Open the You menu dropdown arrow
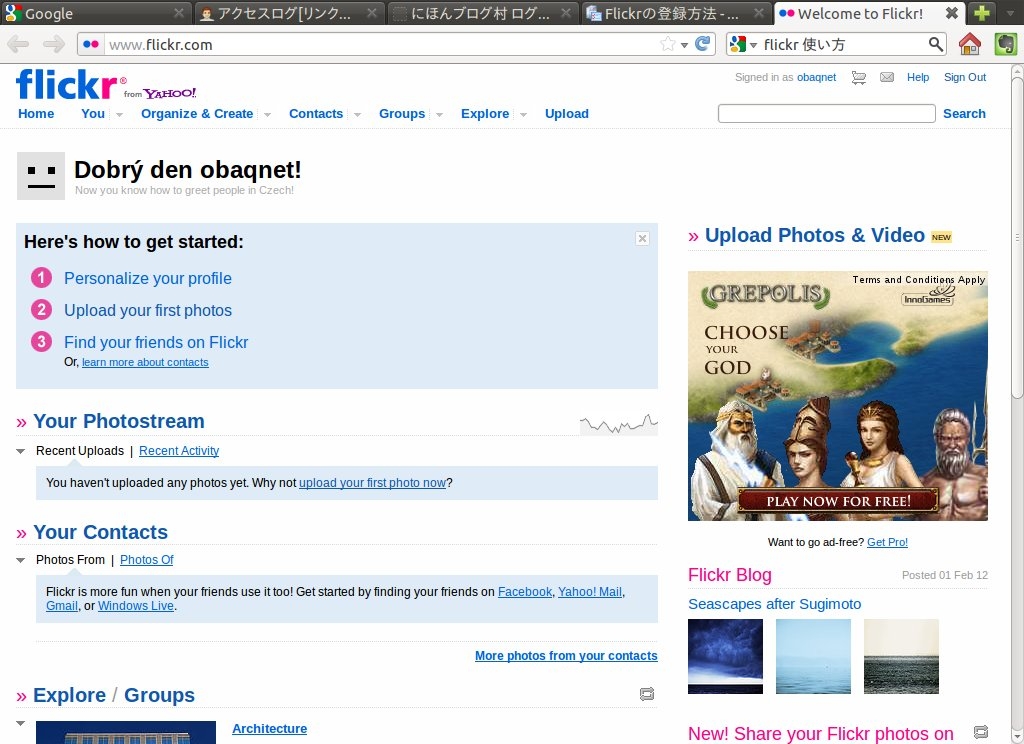Viewport: 1024px width, 744px height. pyautogui.click(x=119, y=114)
